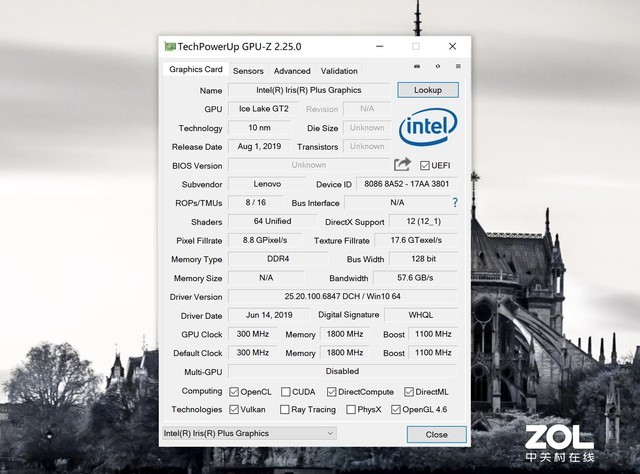This screenshot has height=474, width=640.
Task: Click the BIOS Version field
Action: click(309, 165)
